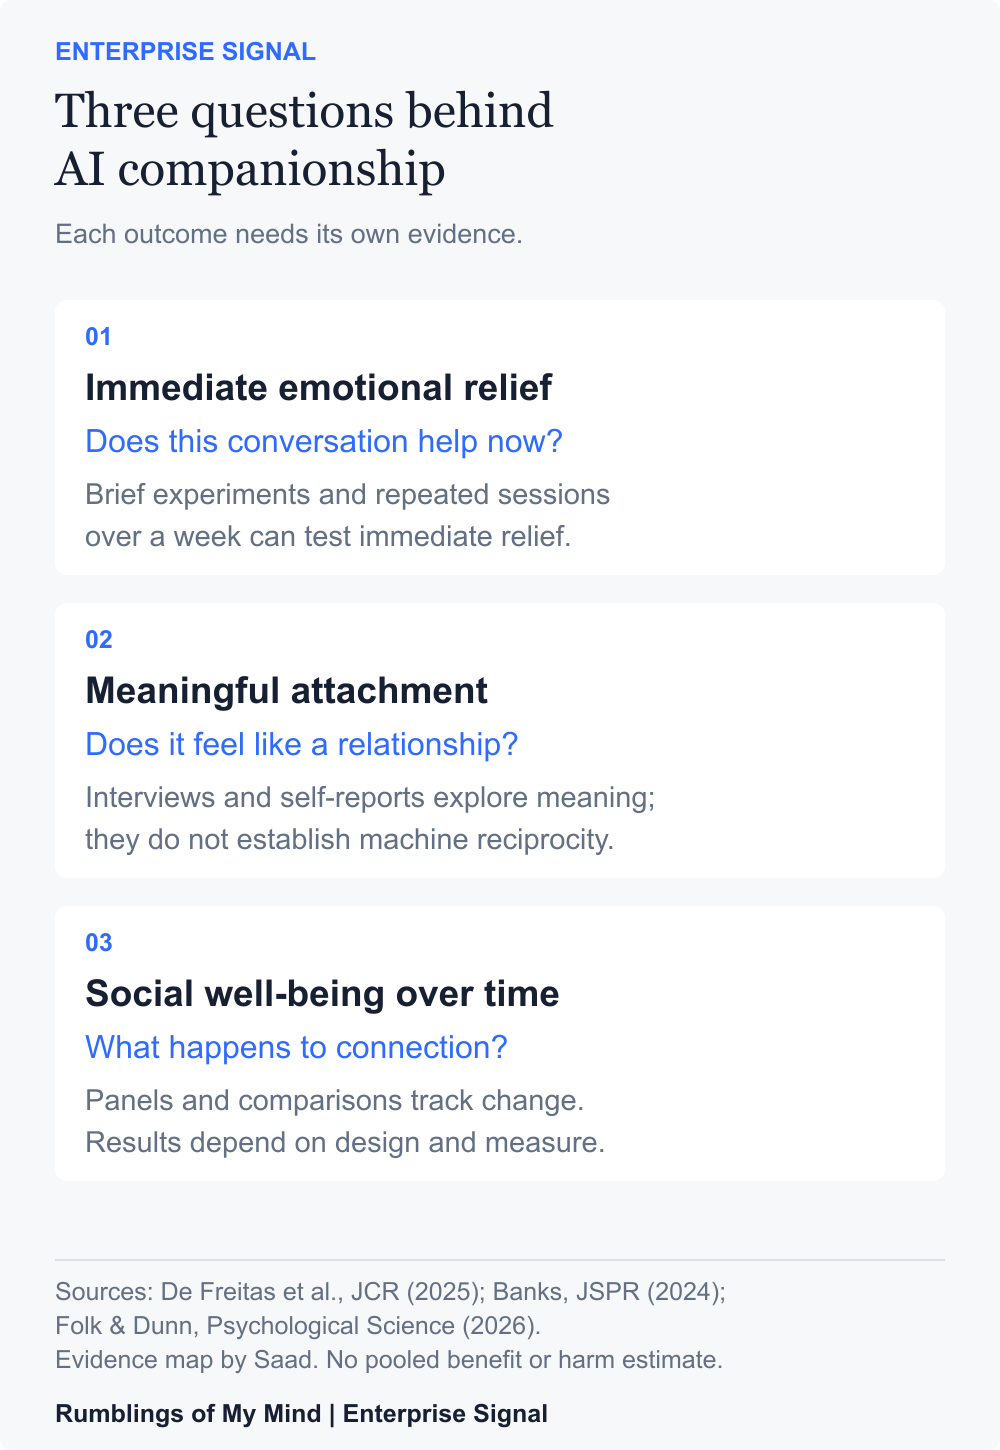The image size is (1000, 1450).
Task: Select text about interviews and self-reports
Action: [370, 818]
